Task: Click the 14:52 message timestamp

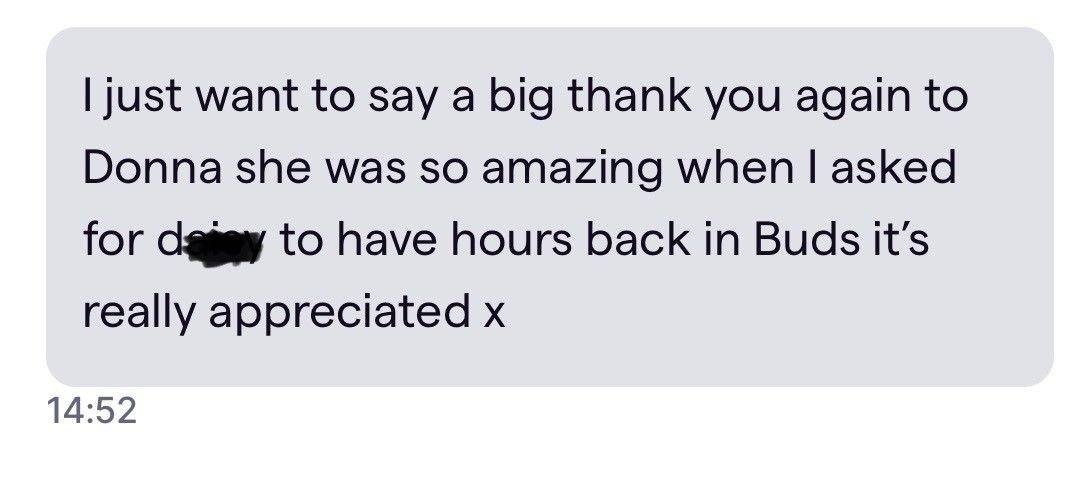Action: pos(91,410)
